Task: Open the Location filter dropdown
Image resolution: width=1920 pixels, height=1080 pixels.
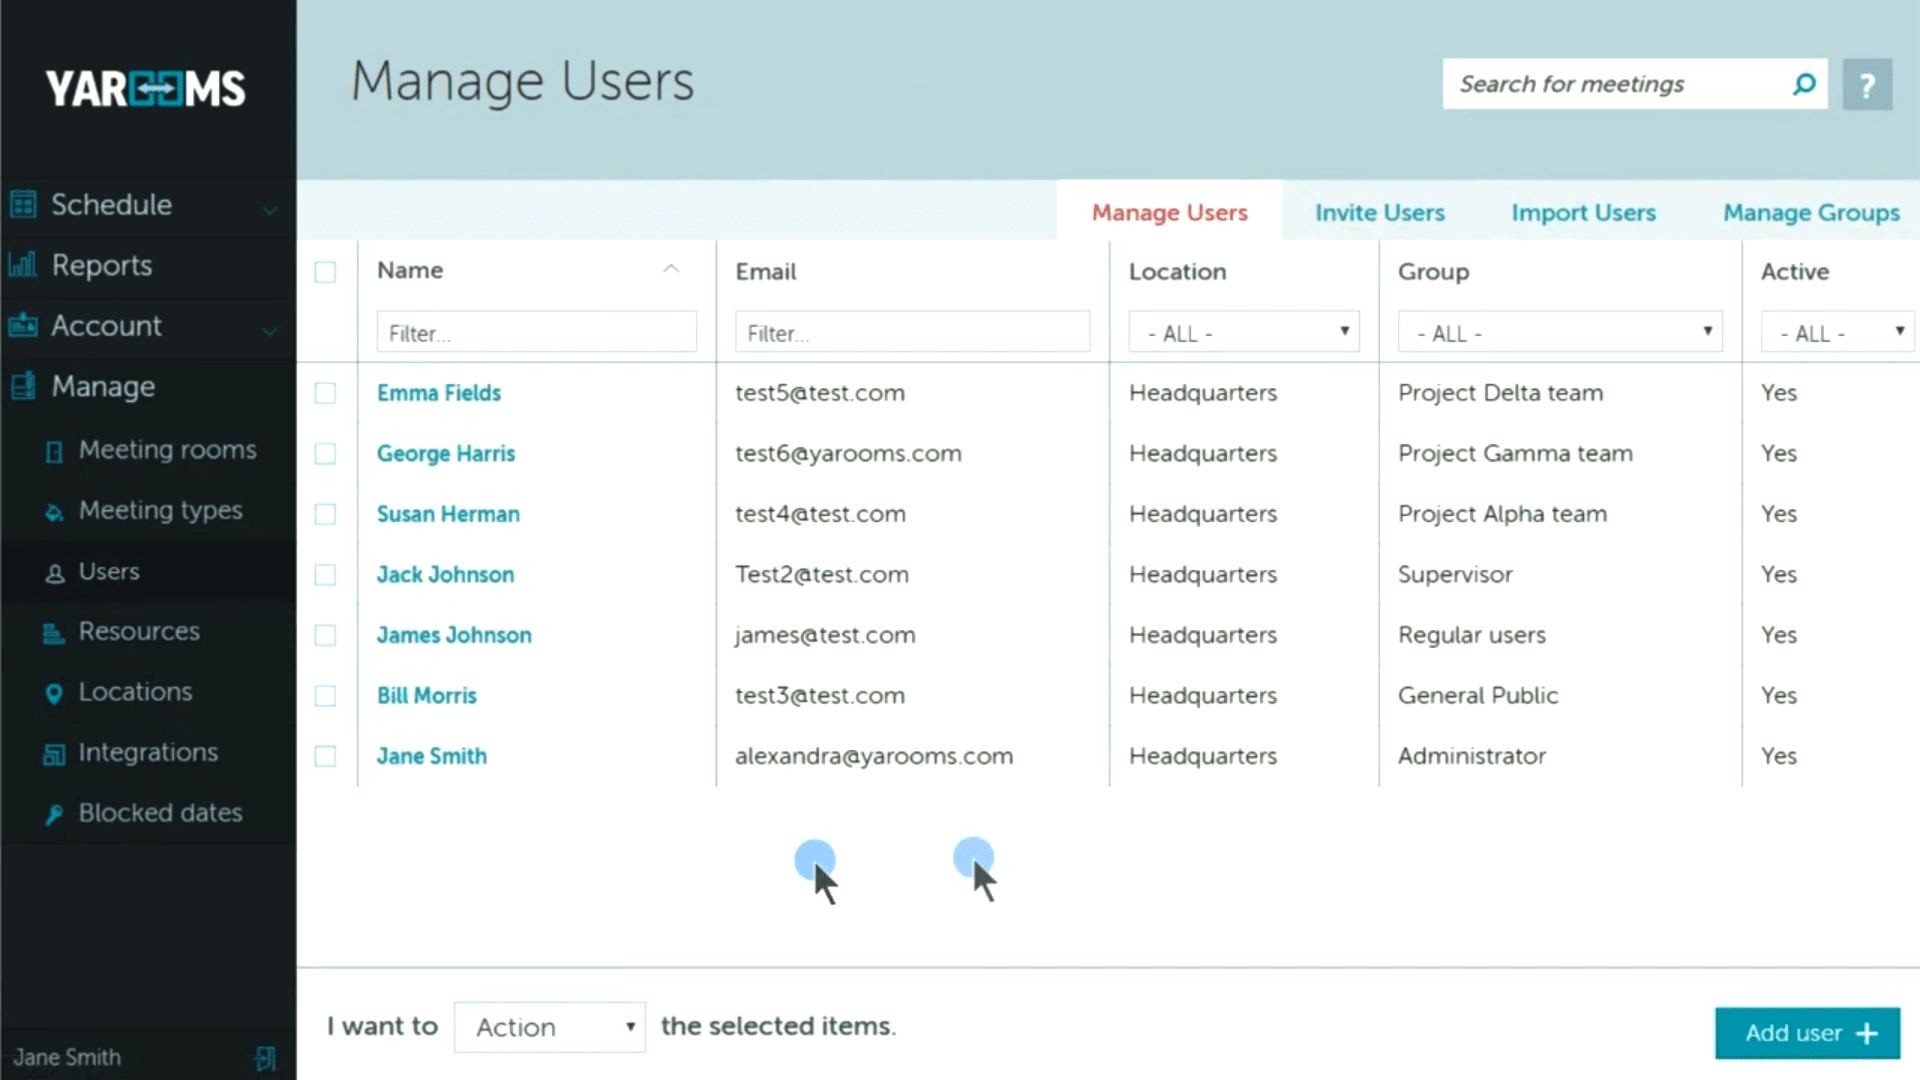Action: [x=1243, y=332]
